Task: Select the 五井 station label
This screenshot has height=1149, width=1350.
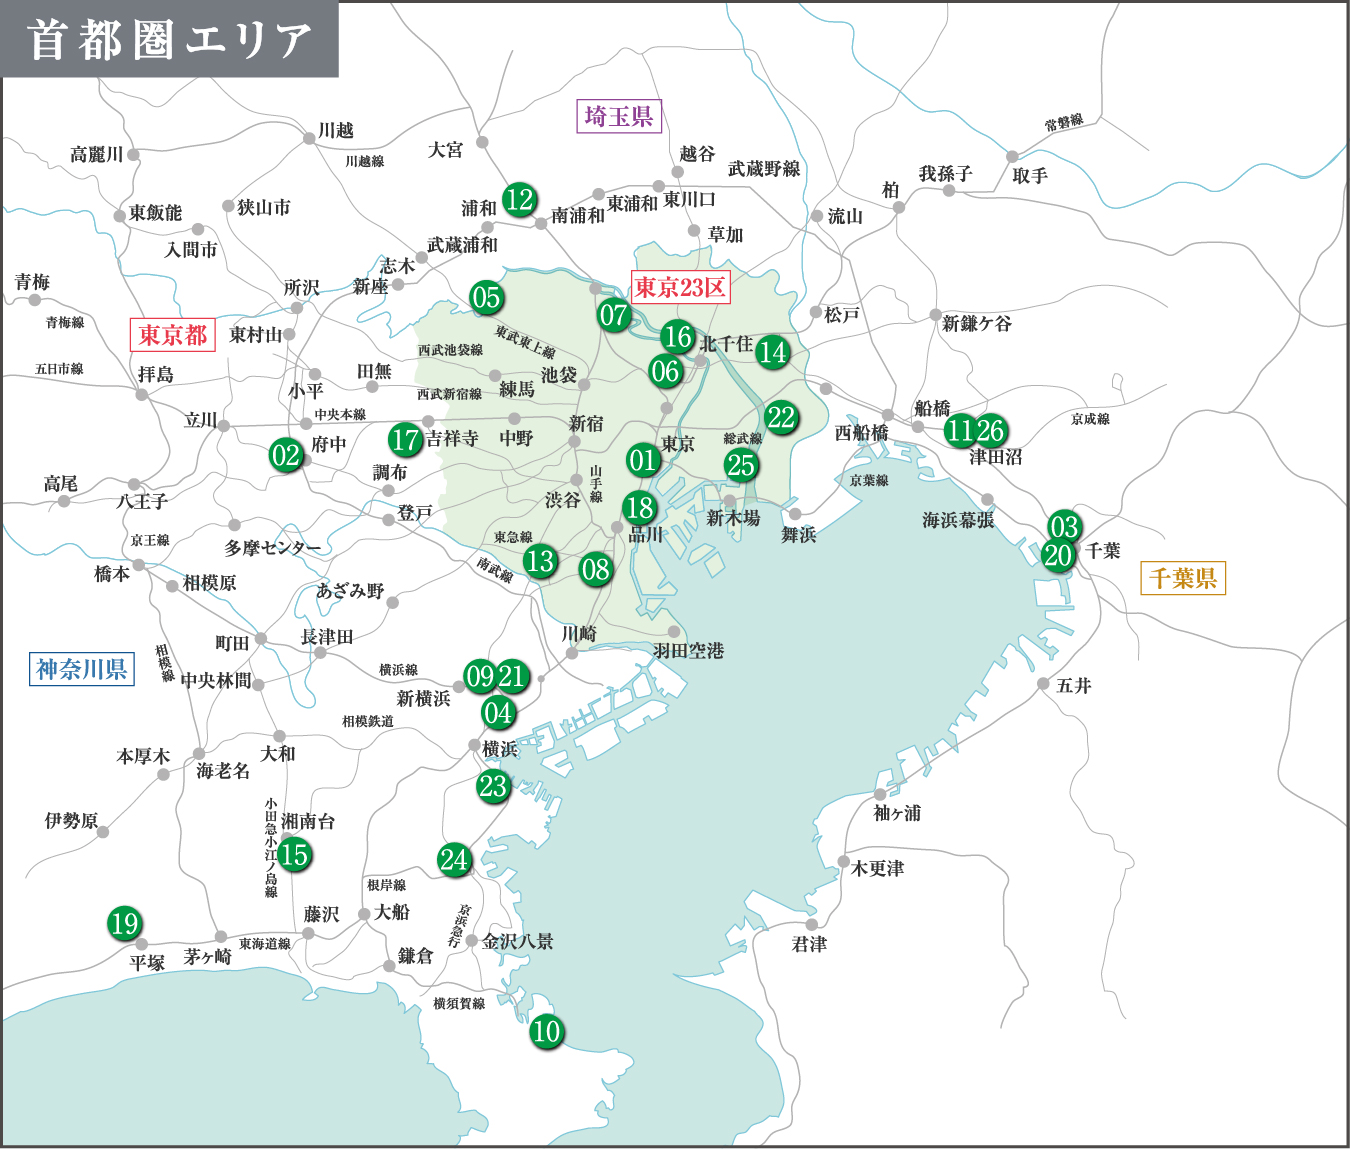Action: coord(1074,686)
